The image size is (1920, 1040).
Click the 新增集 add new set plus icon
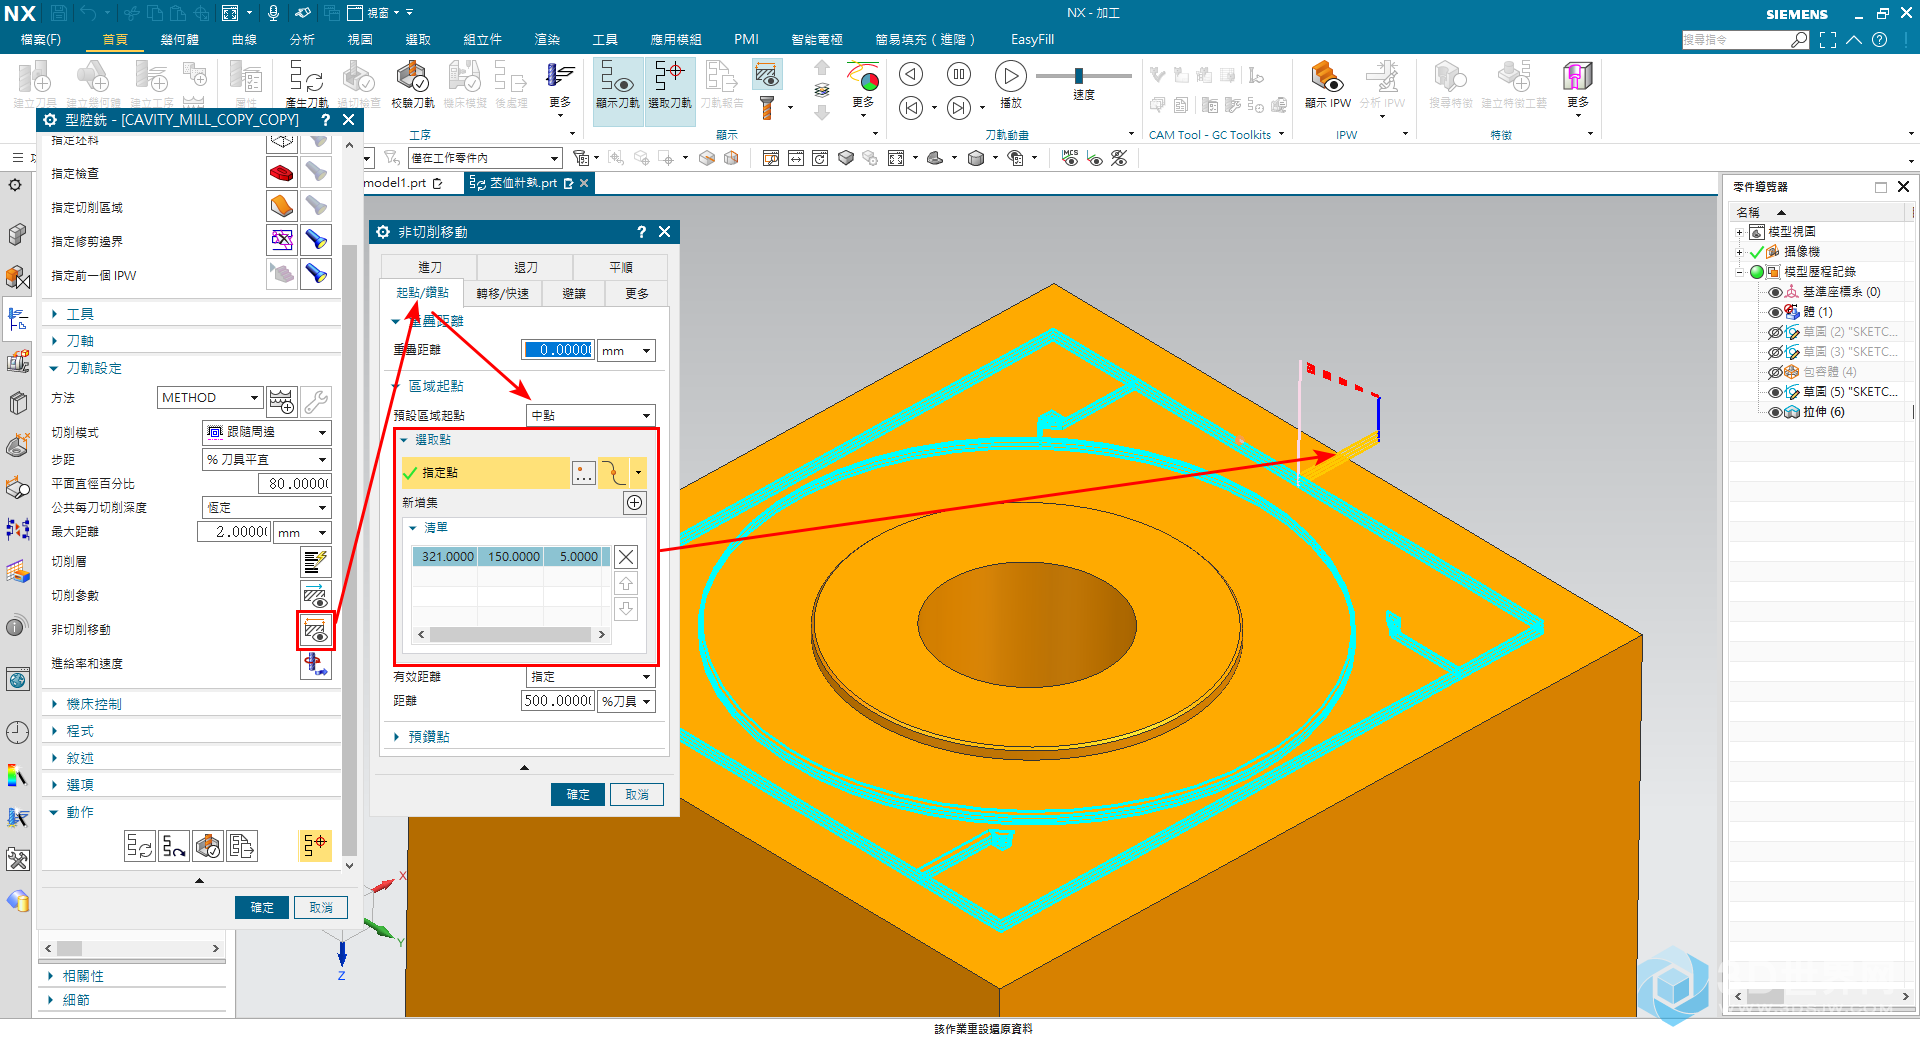click(x=634, y=503)
